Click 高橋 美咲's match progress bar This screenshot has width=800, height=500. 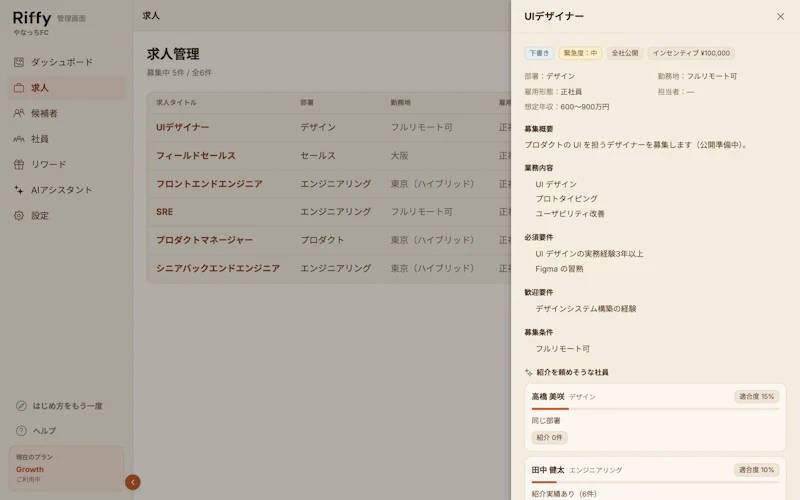click(655, 409)
